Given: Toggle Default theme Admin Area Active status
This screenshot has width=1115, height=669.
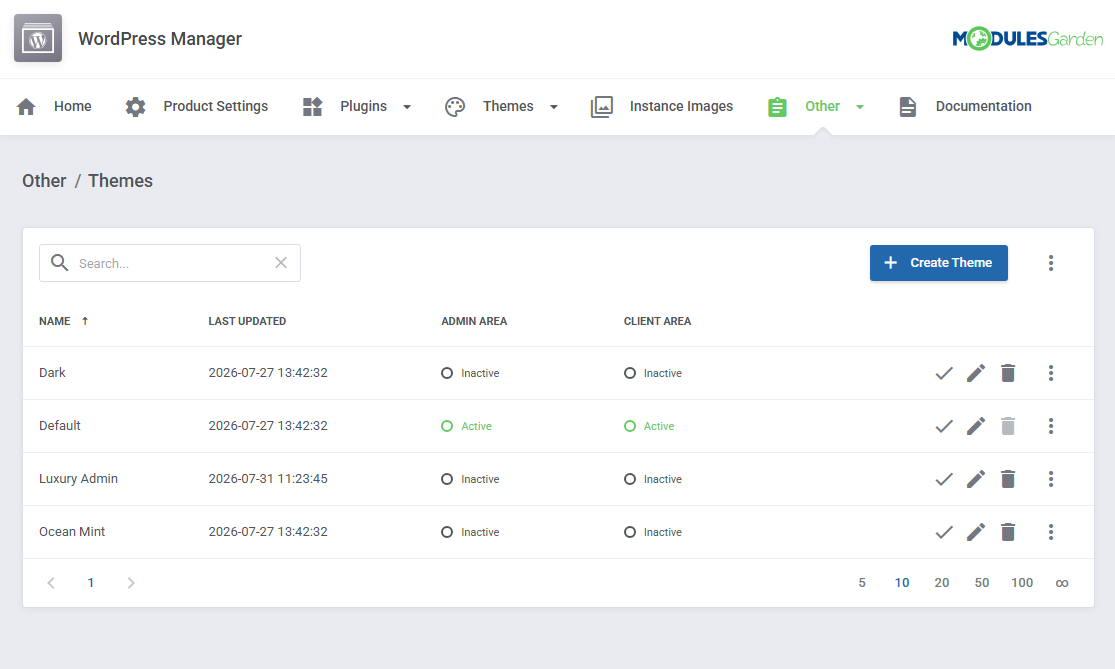Looking at the screenshot, I should 466,427.
